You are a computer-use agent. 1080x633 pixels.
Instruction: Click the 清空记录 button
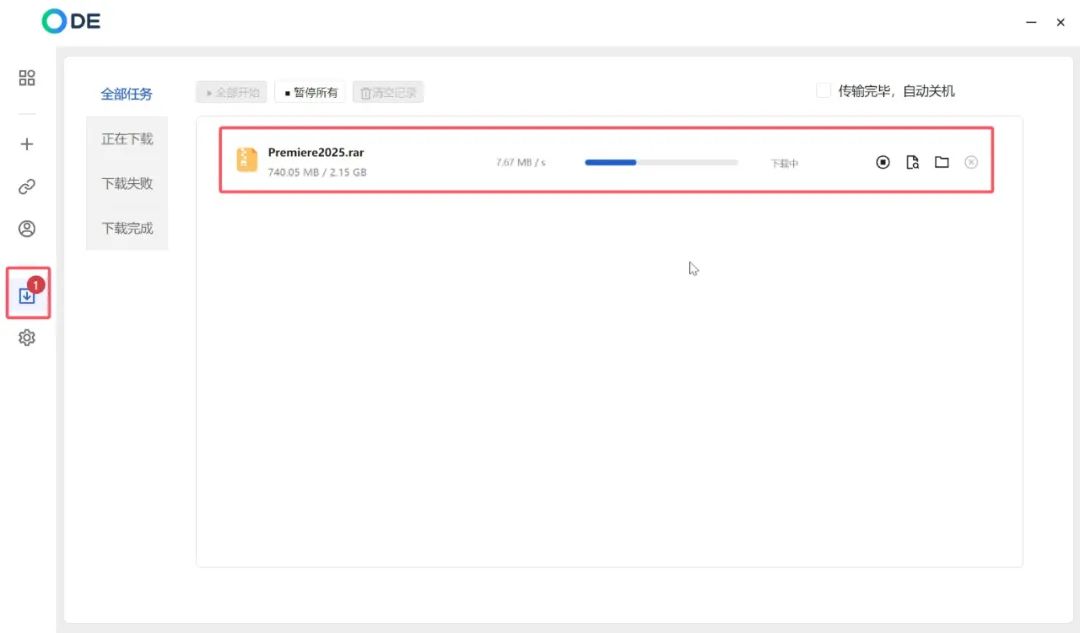388,93
